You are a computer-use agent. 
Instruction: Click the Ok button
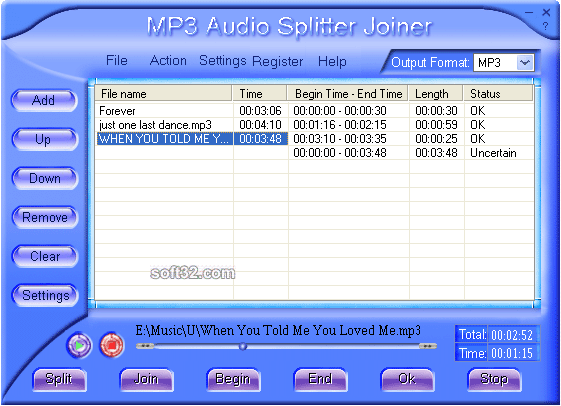(x=407, y=379)
